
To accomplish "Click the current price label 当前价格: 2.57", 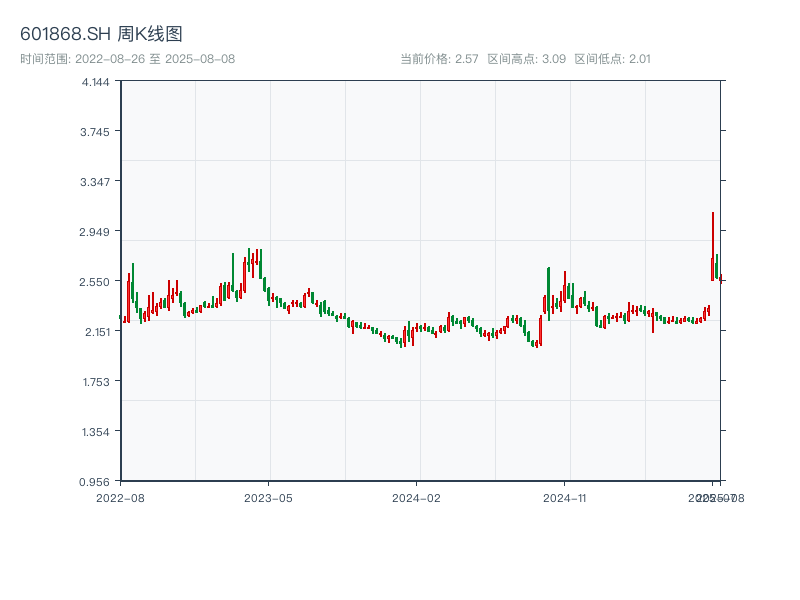I will coord(439,59).
